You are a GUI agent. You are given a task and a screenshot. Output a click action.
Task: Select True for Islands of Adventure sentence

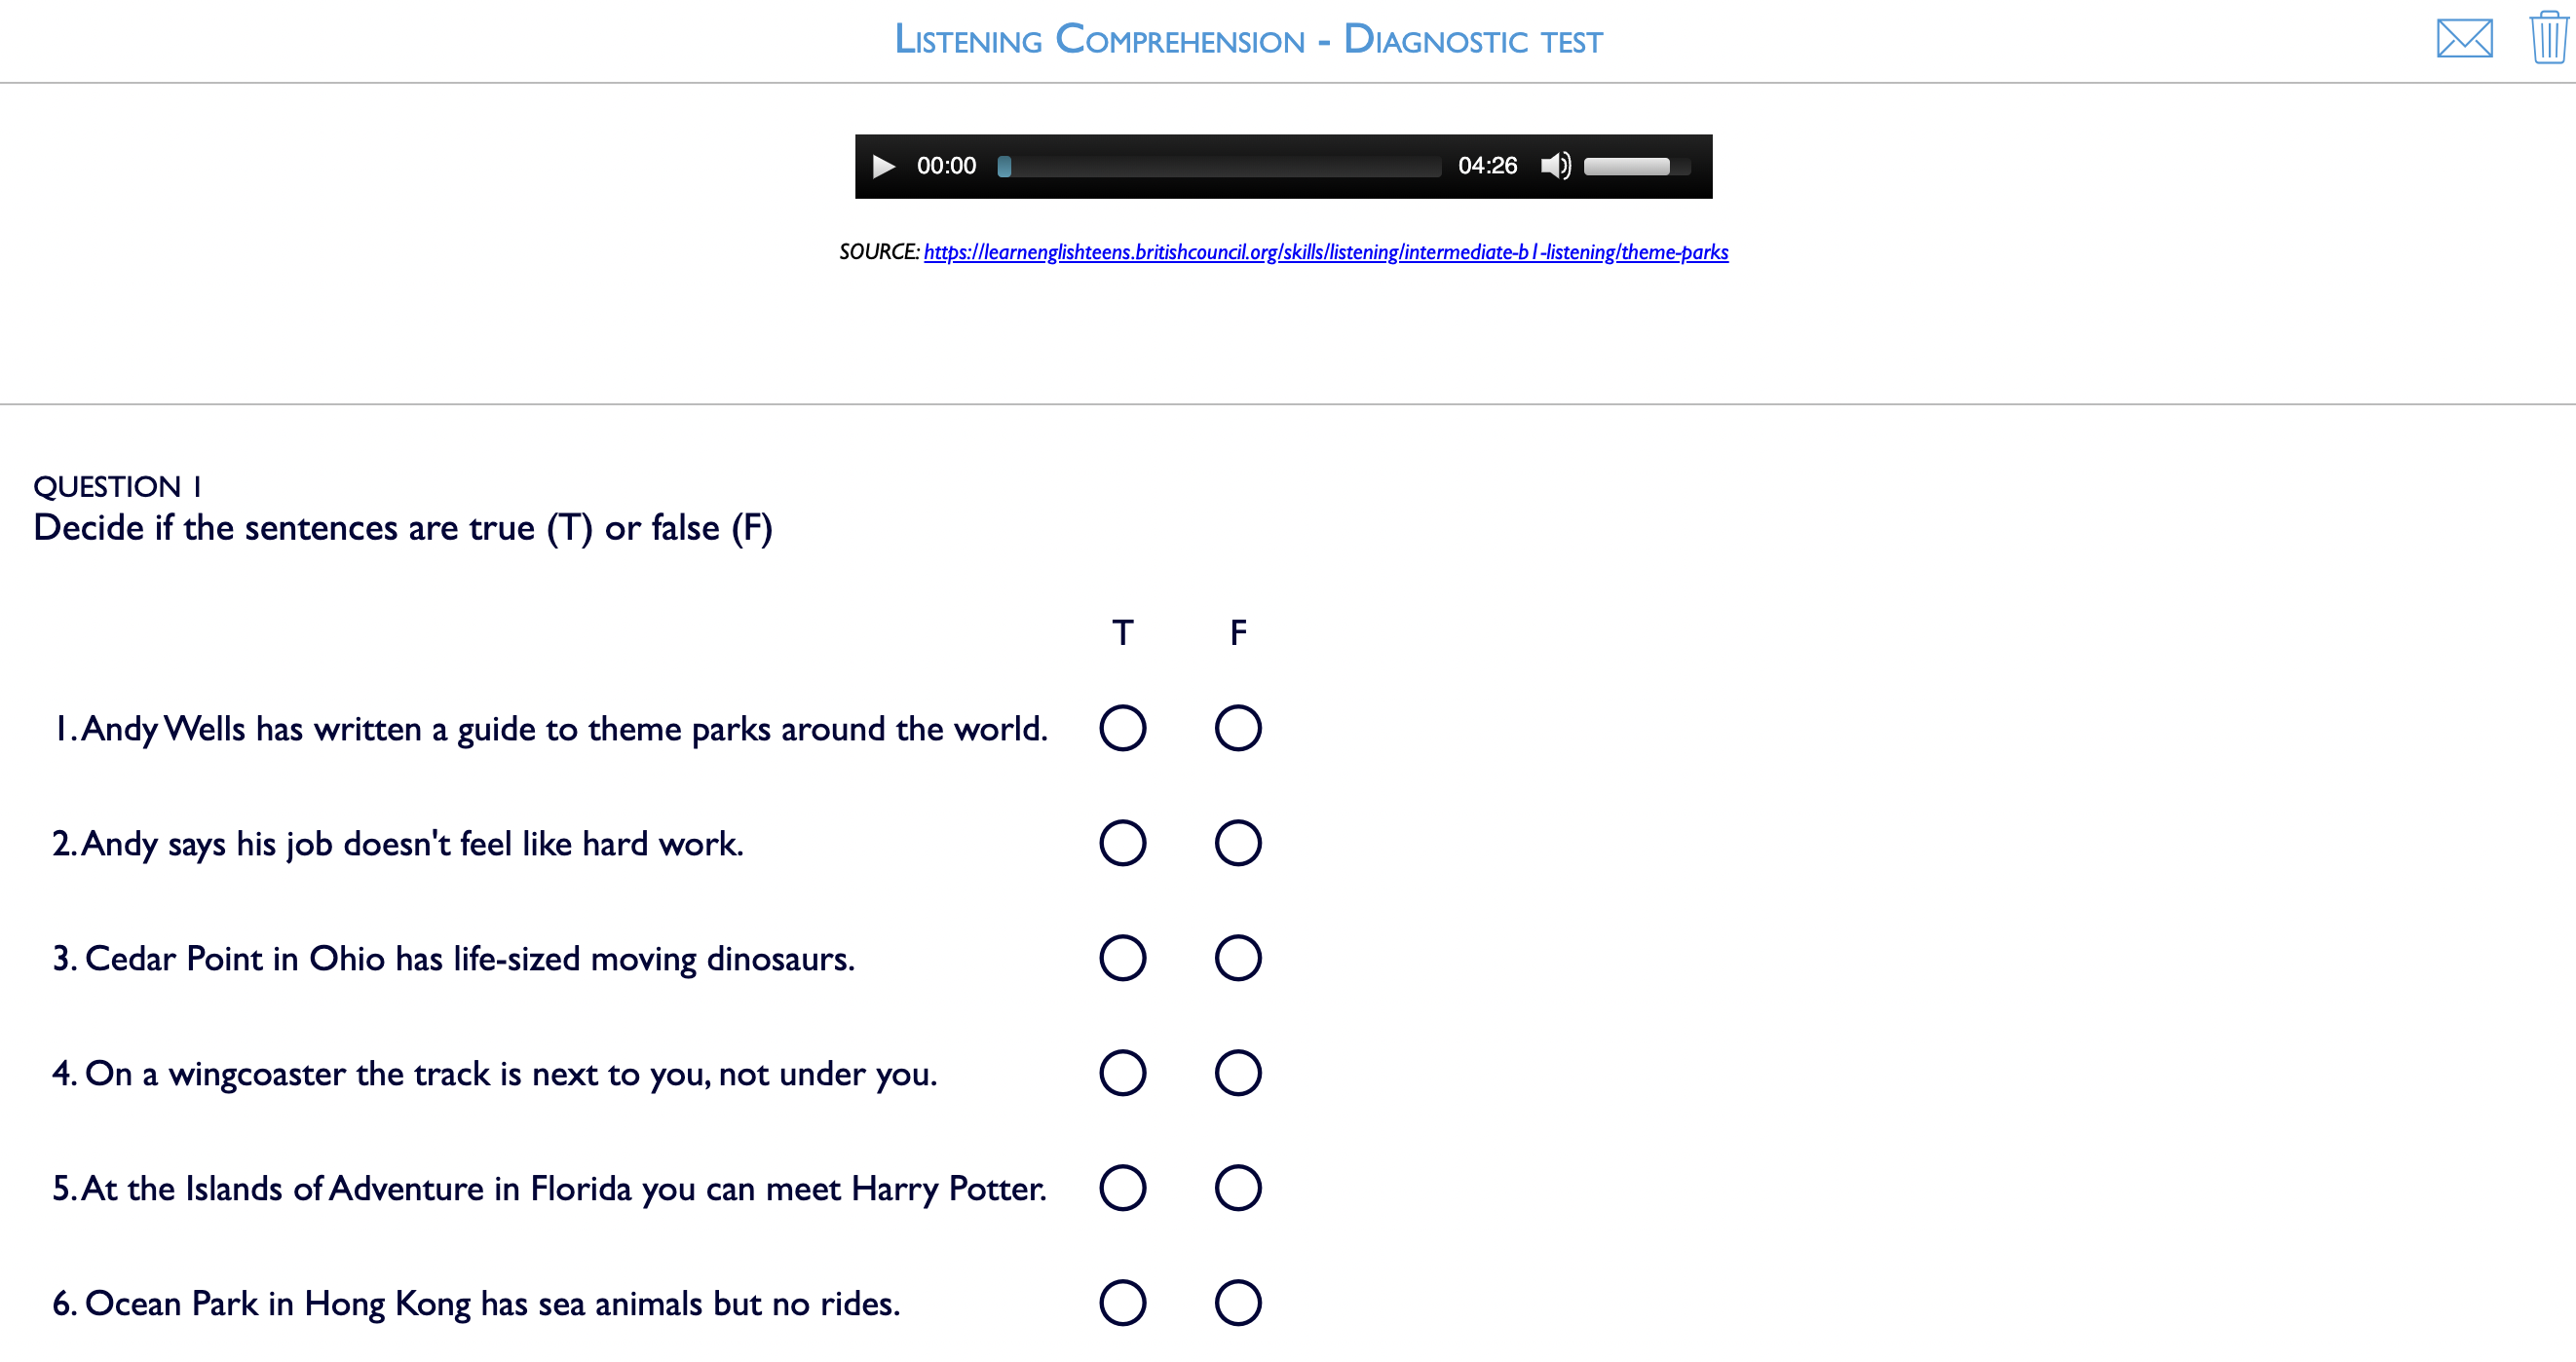[x=1122, y=1188]
